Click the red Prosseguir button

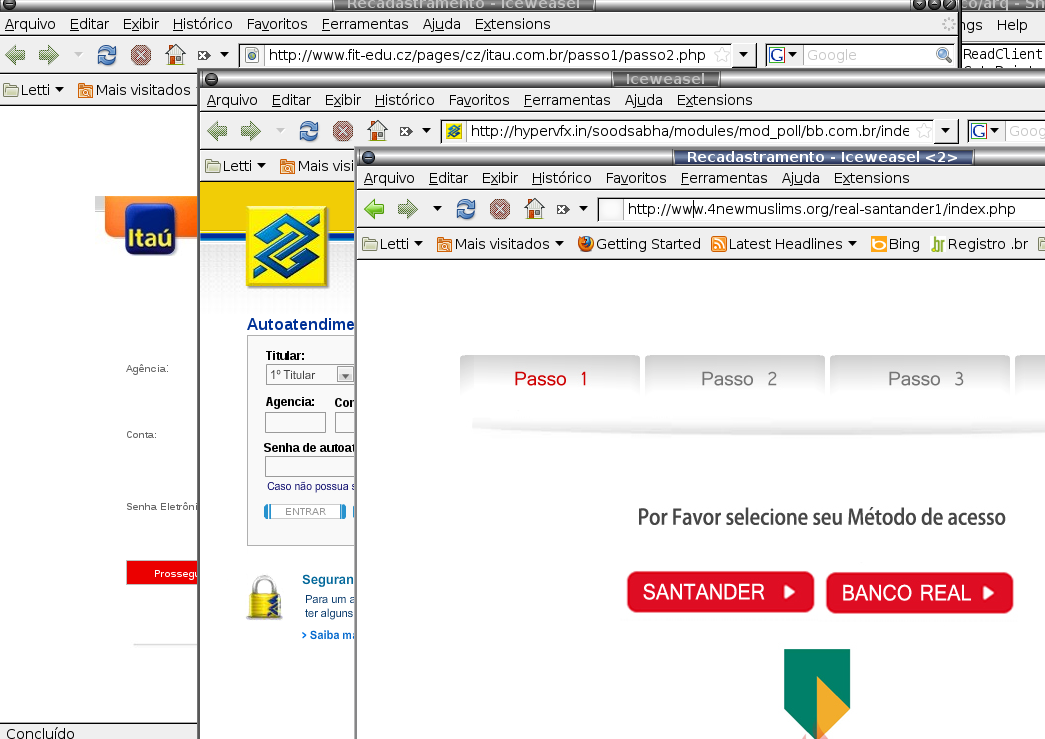[162, 573]
